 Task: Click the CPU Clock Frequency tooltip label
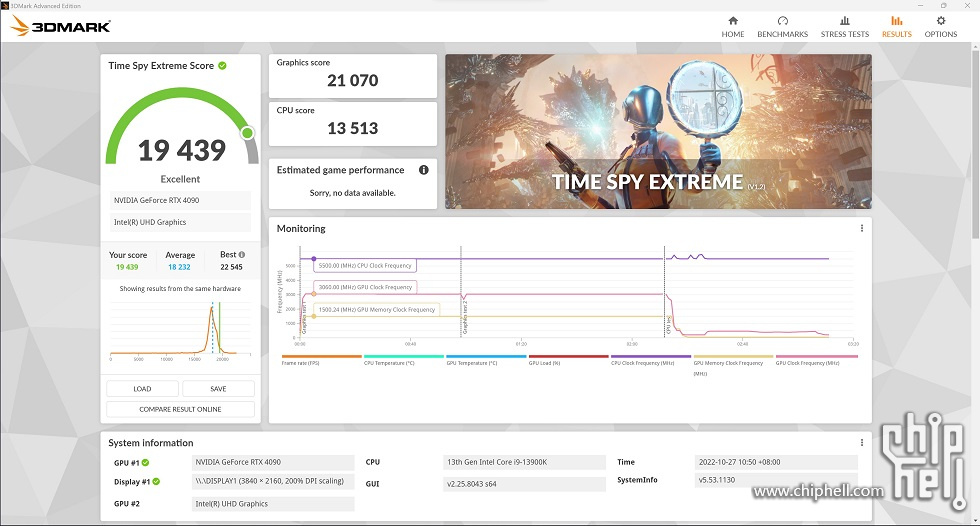click(x=365, y=265)
